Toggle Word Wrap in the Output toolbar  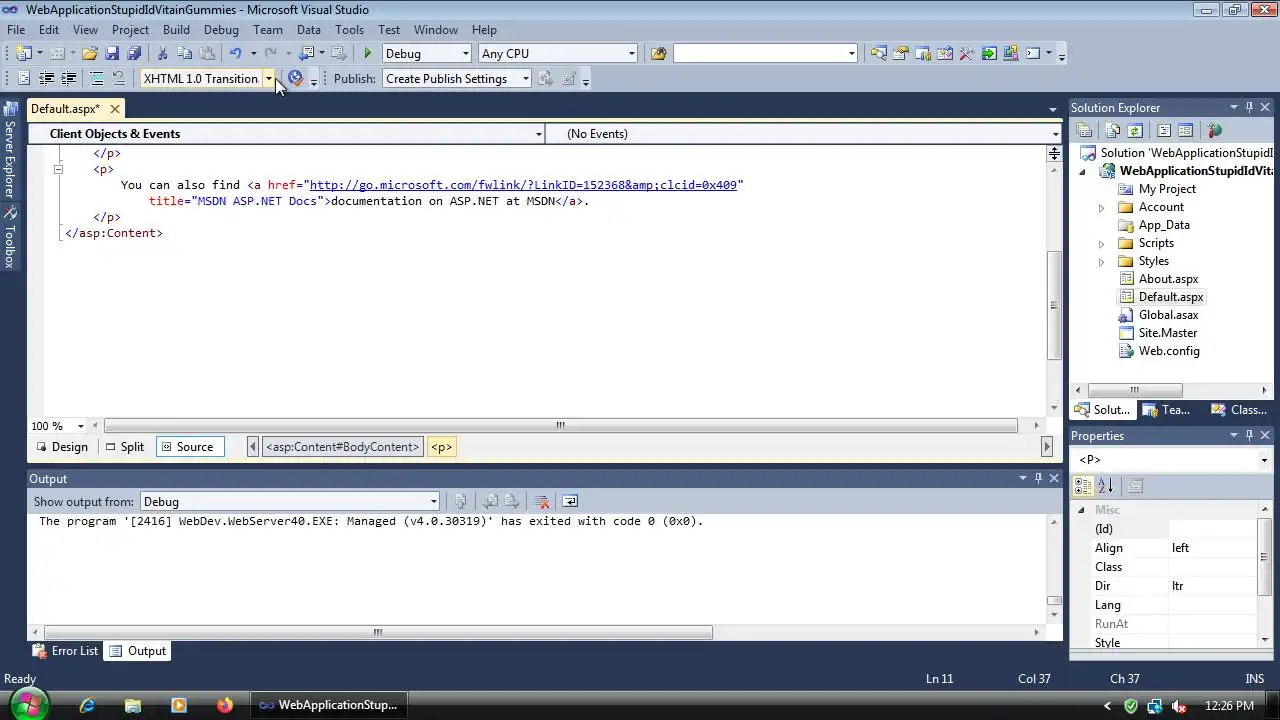tap(570, 502)
